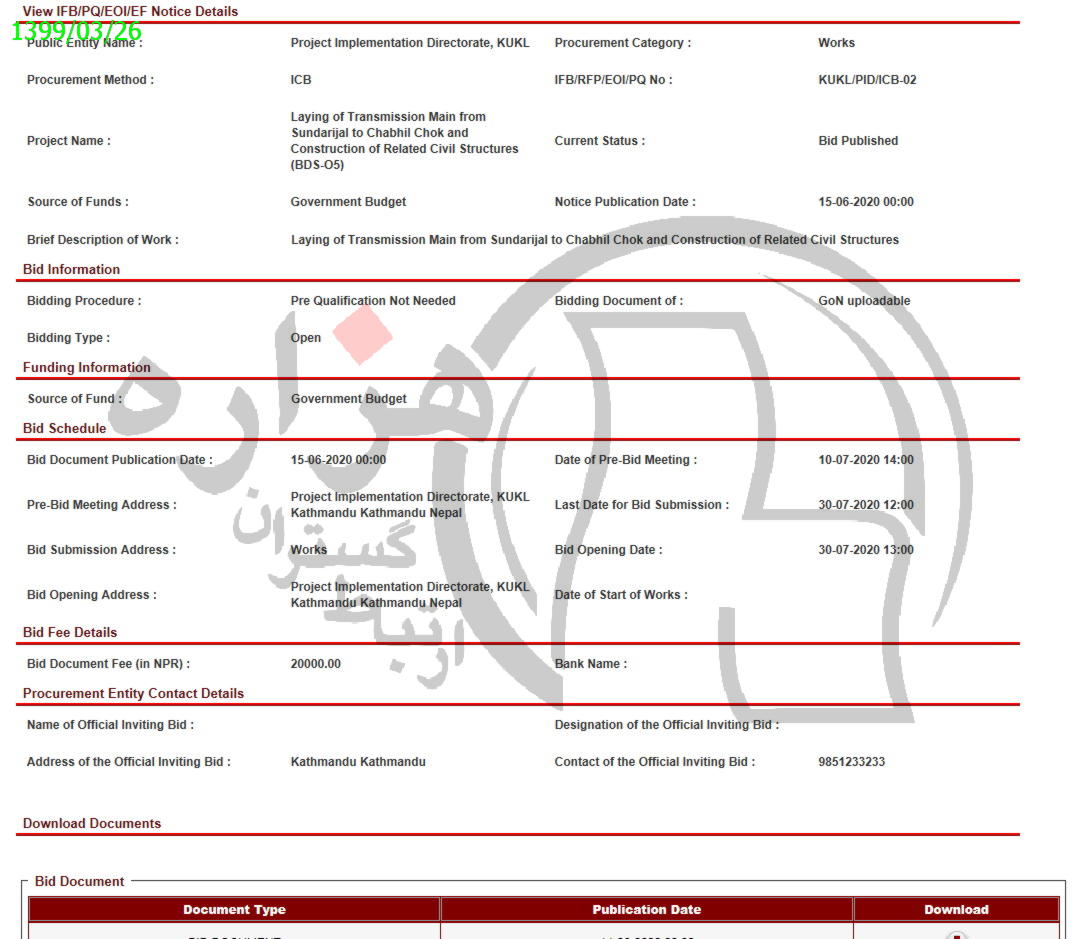1081x939 pixels.
Task: Click the Bid Opening Date value
Action: pos(865,550)
